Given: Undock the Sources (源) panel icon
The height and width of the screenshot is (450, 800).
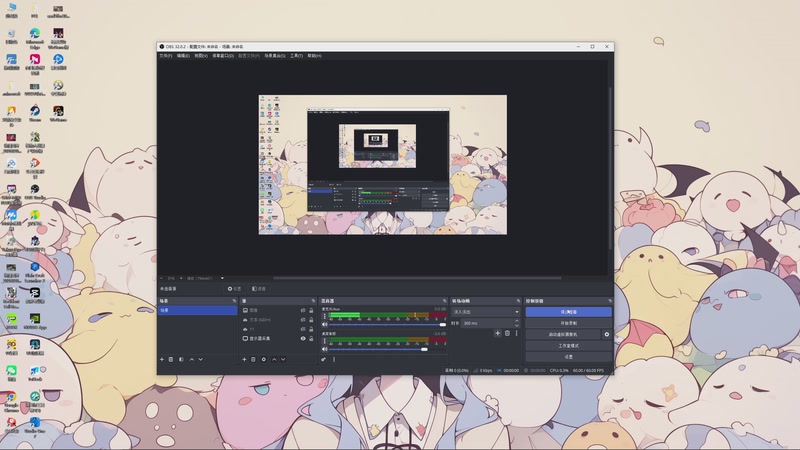Looking at the screenshot, I should click(313, 301).
